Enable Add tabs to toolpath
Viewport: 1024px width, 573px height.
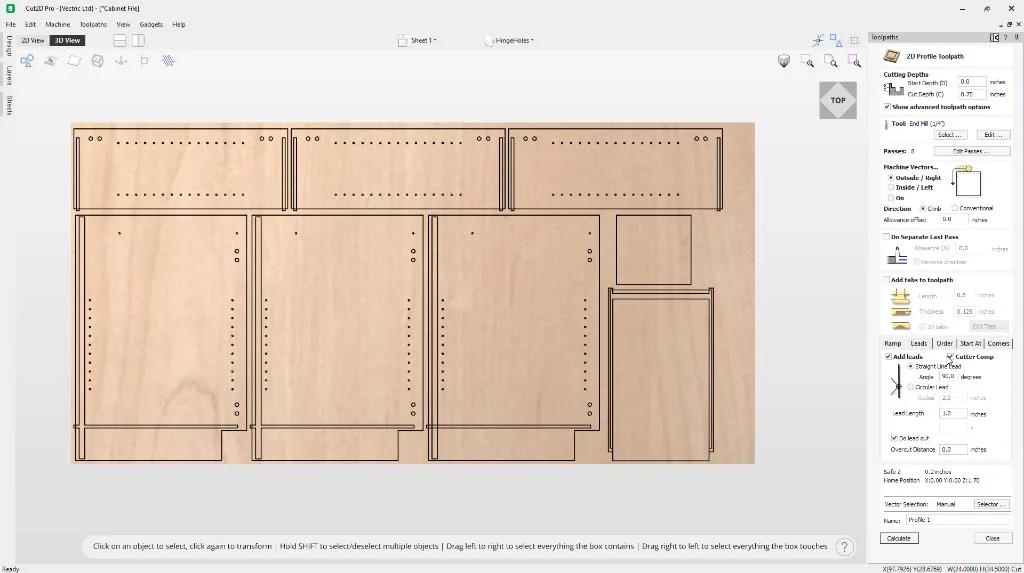coord(886,280)
